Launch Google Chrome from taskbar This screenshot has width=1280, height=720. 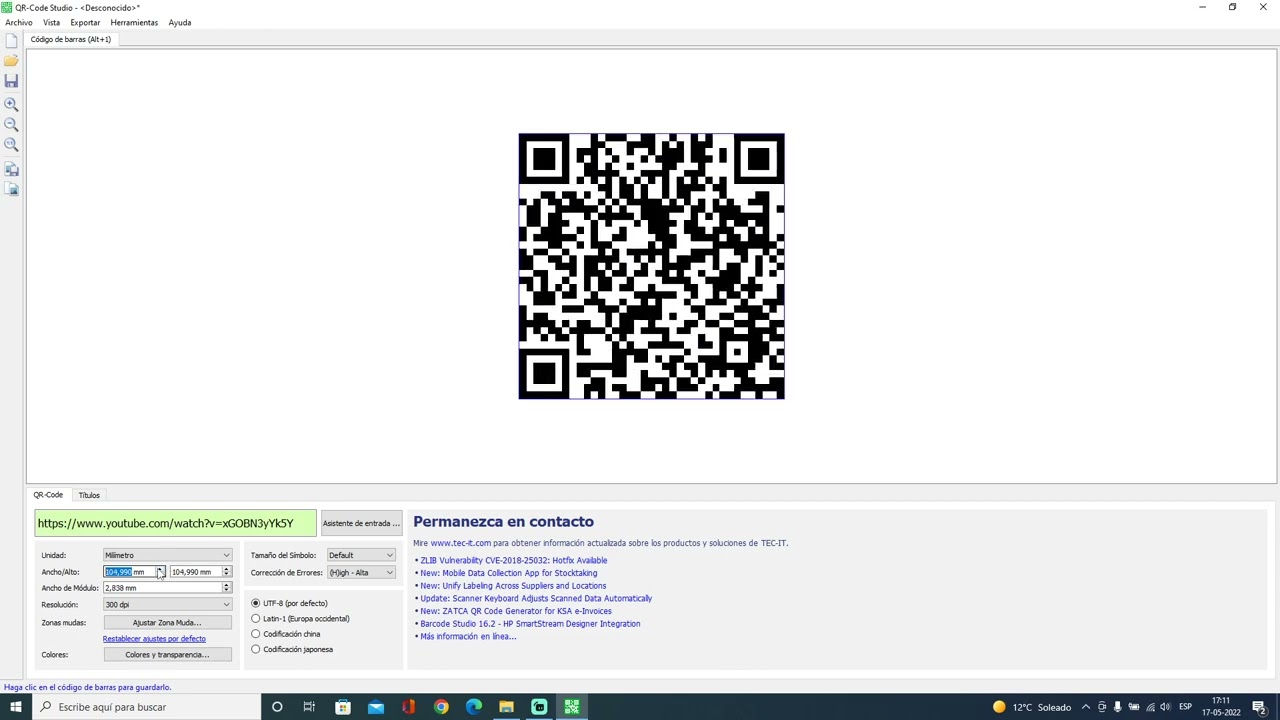(441, 707)
